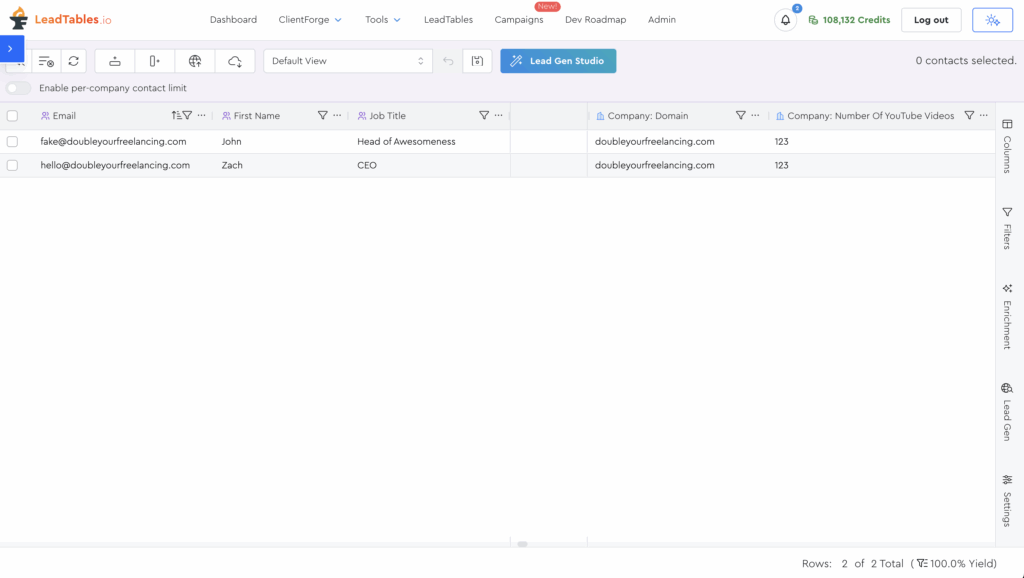Go to the Campaigns page
Screen dimensions: 1024x578
519,20
